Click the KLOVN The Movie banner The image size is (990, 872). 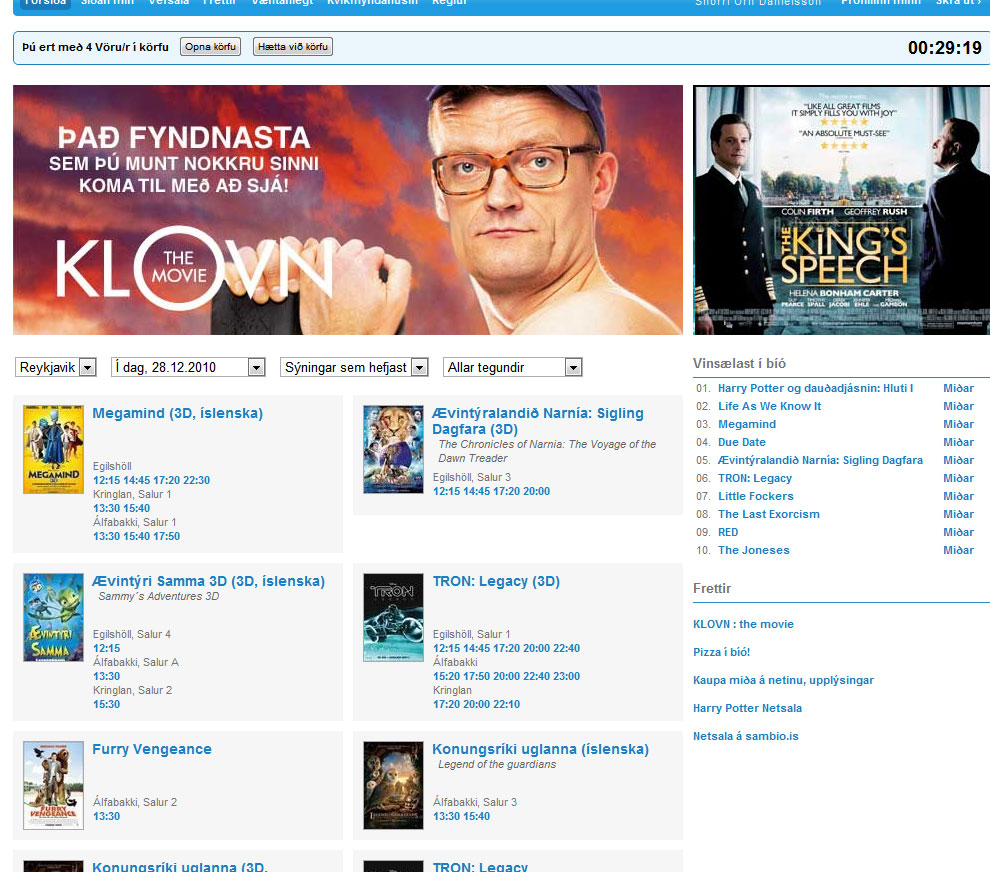click(x=347, y=210)
